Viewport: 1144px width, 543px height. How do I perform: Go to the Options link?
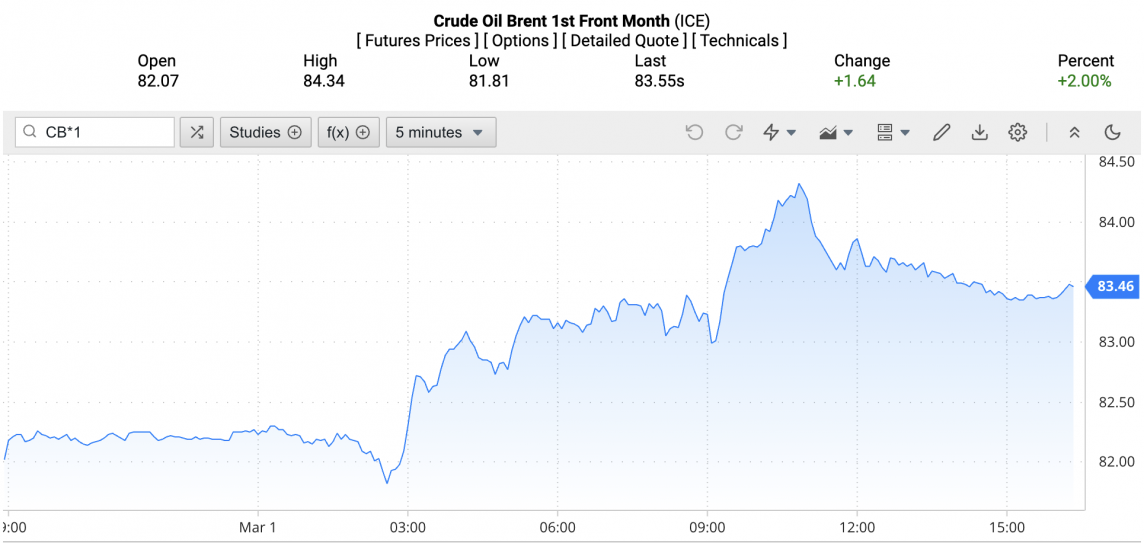(520, 41)
